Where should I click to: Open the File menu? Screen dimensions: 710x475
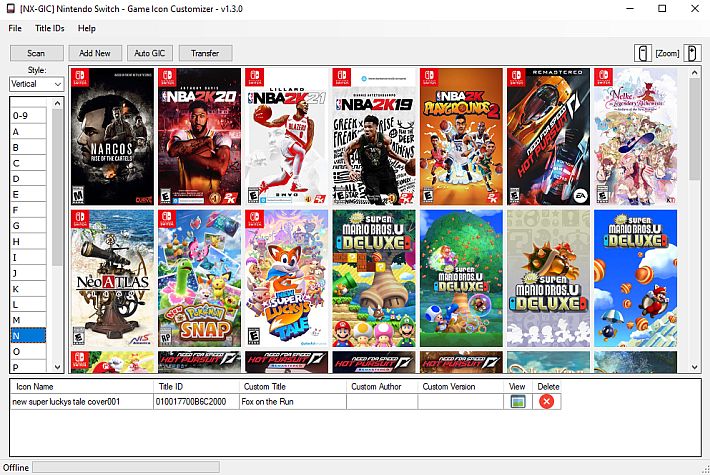(15, 29)
